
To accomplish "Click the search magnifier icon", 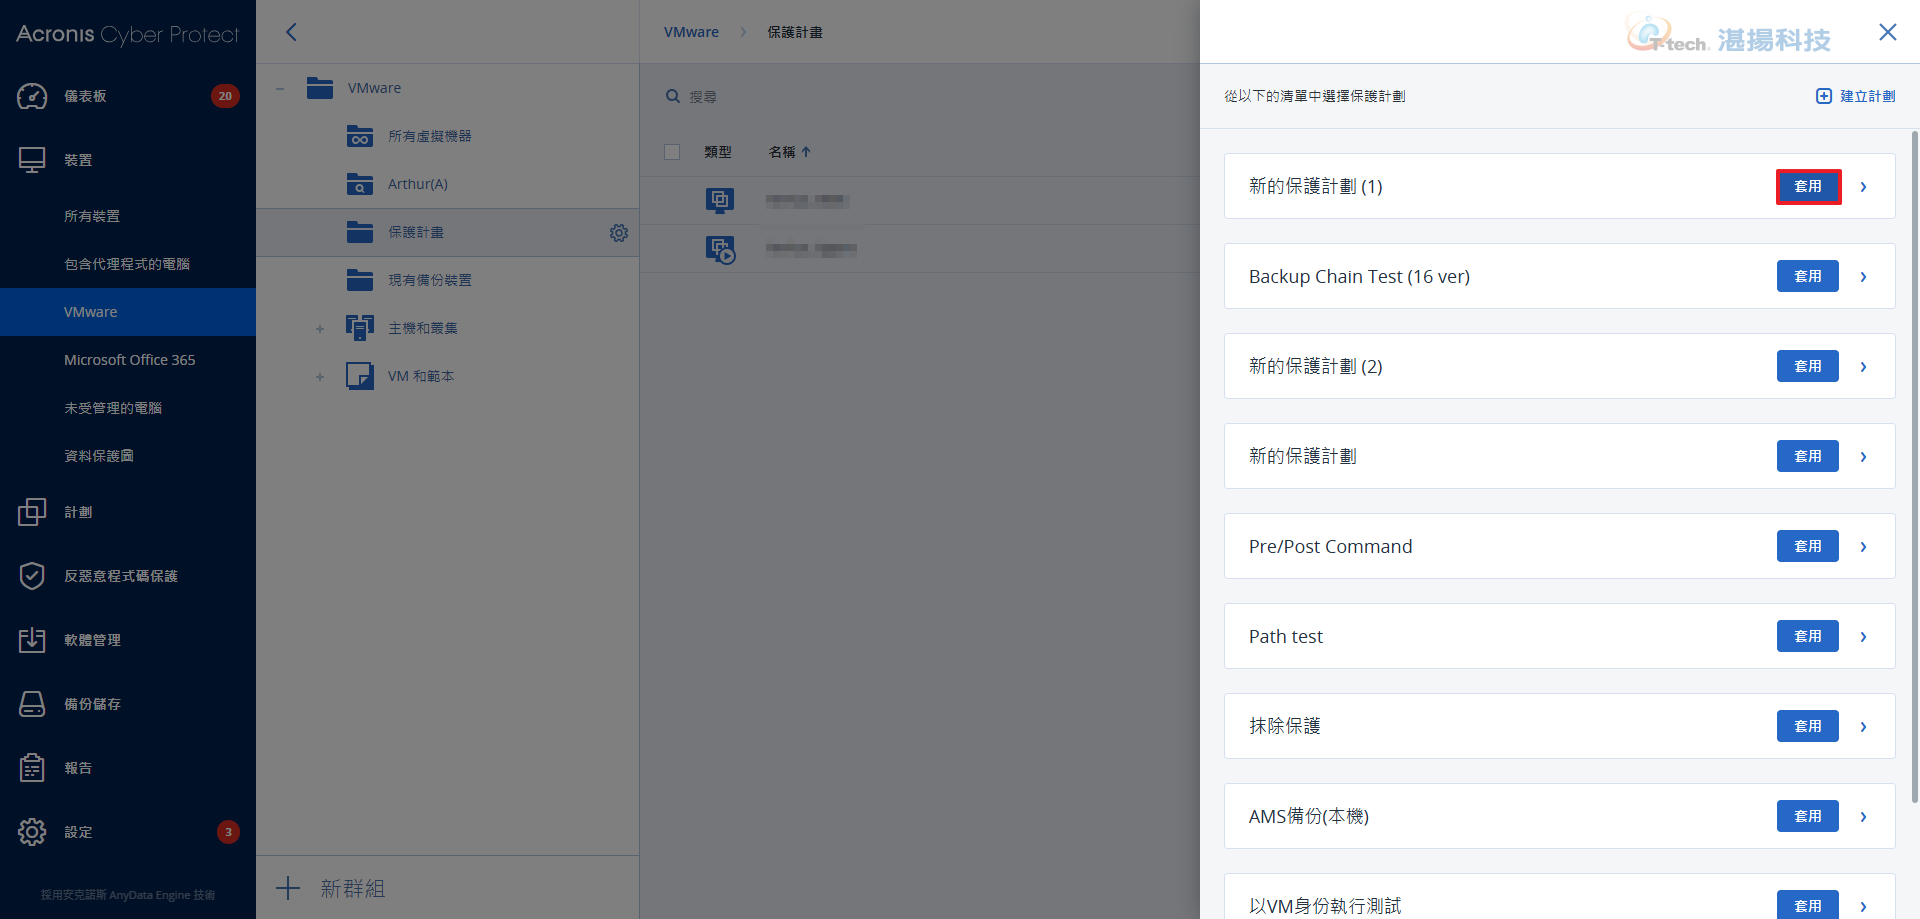I will (673, 96).
